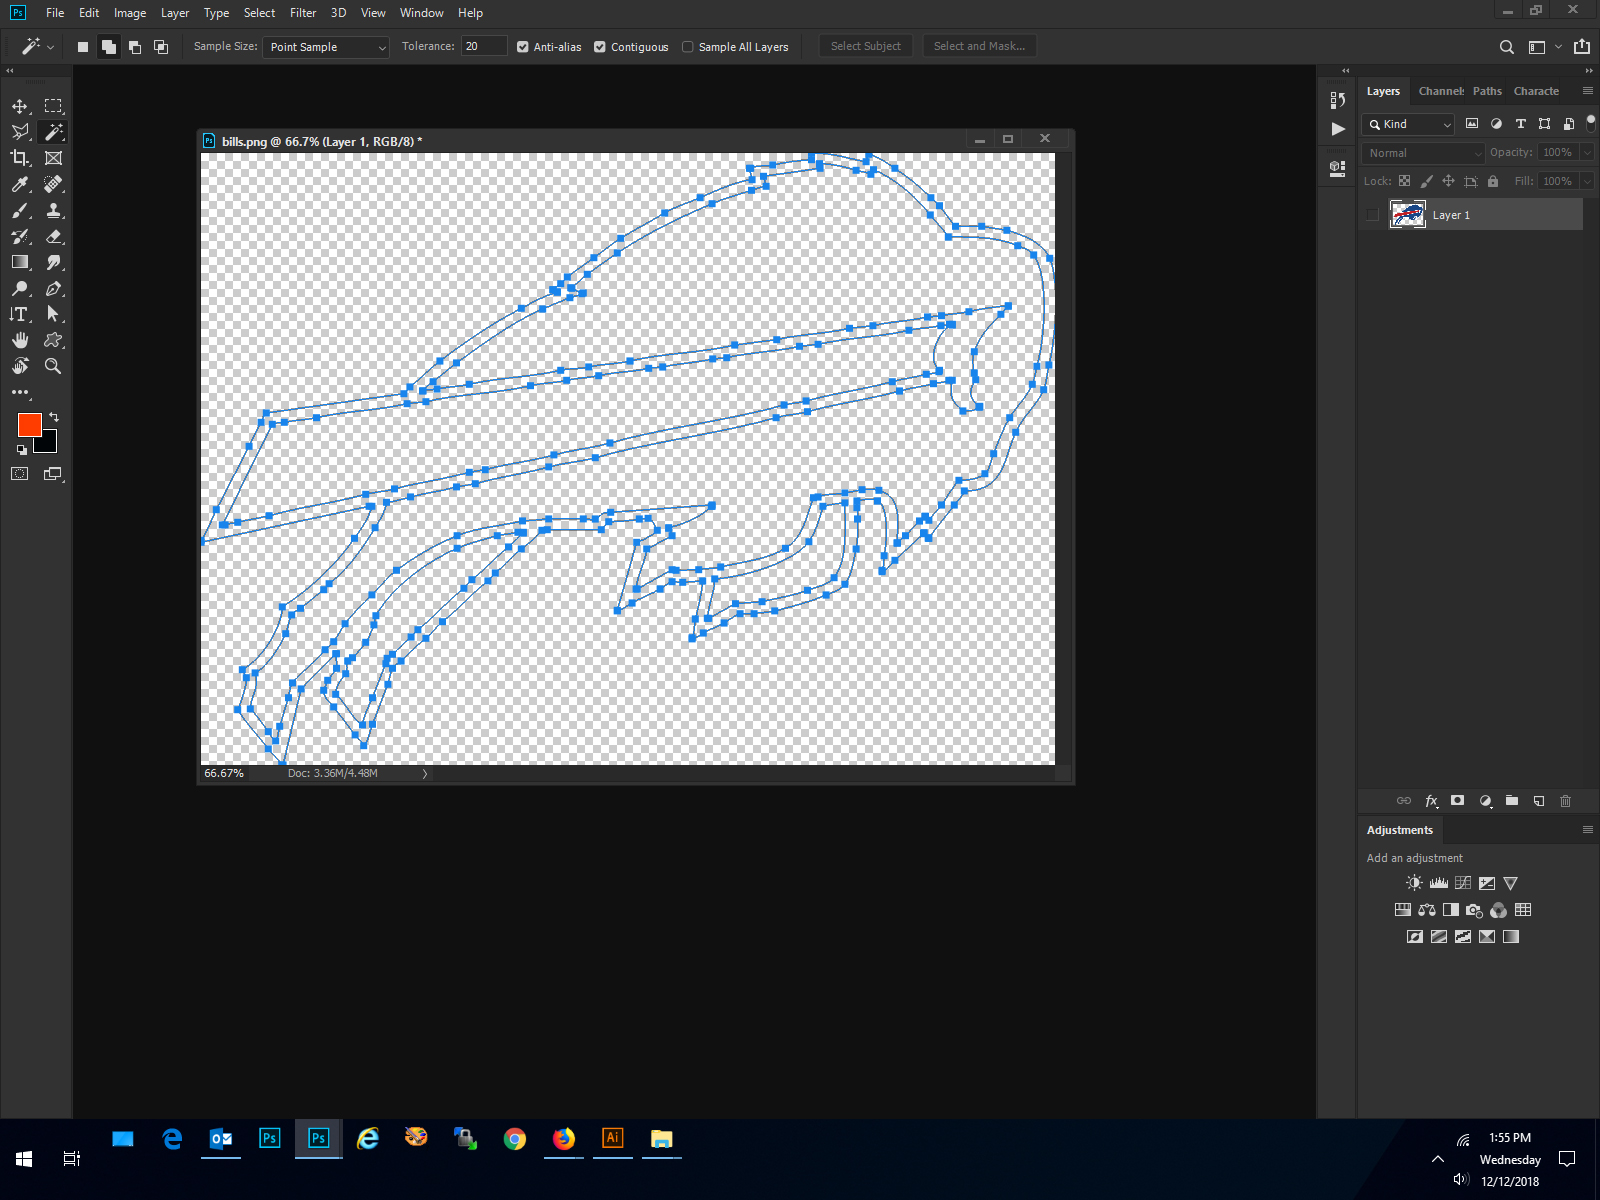Select the Hand tool
Image resolution: width=1600 pixels, height=1200 pixels.
coord(20,340)
